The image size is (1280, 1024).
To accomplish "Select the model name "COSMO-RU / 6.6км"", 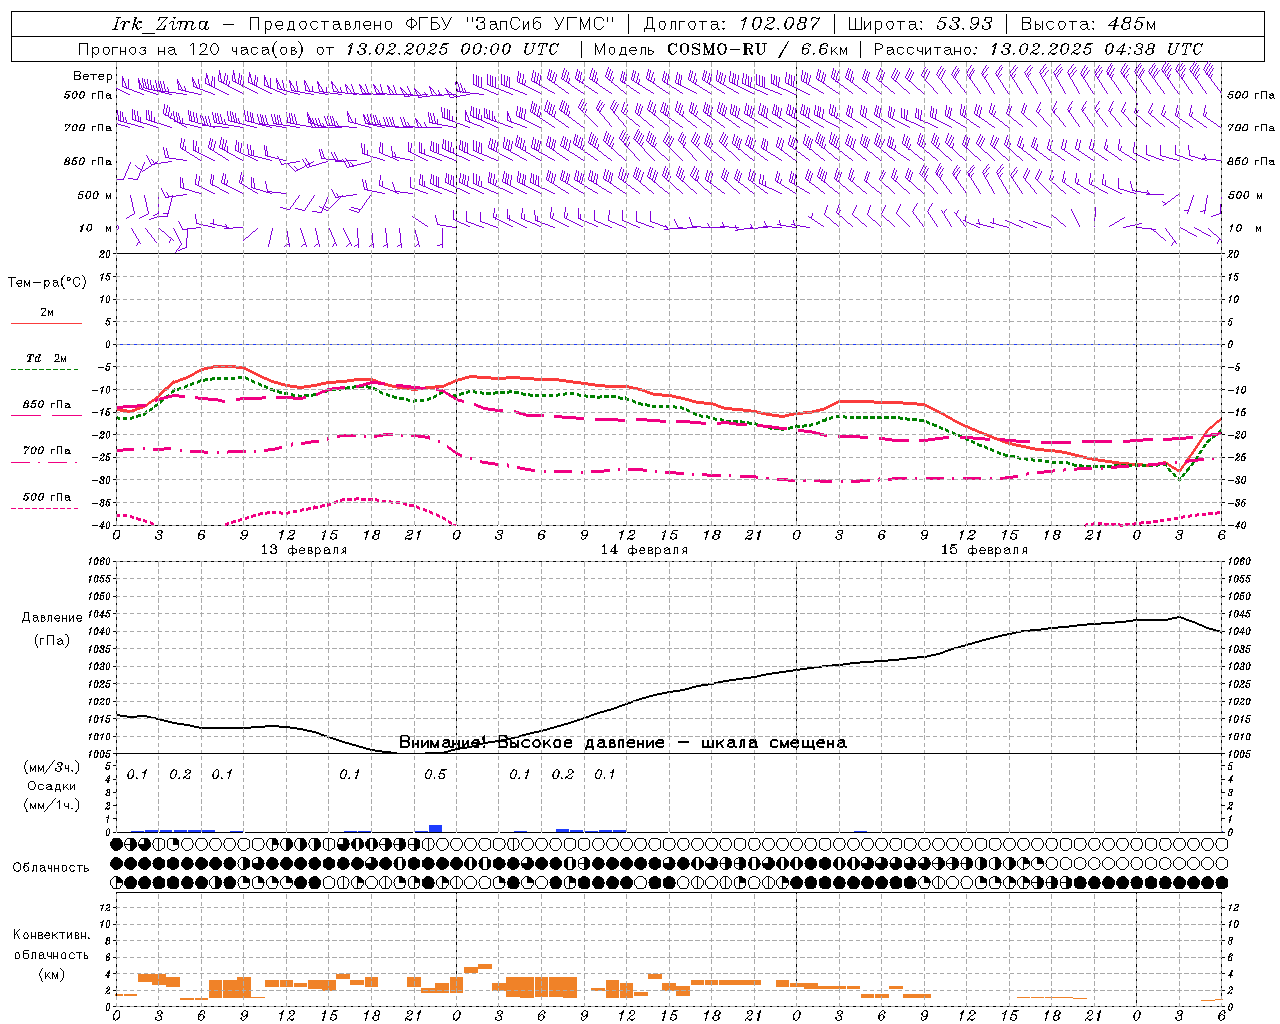I will click(757, 49).
